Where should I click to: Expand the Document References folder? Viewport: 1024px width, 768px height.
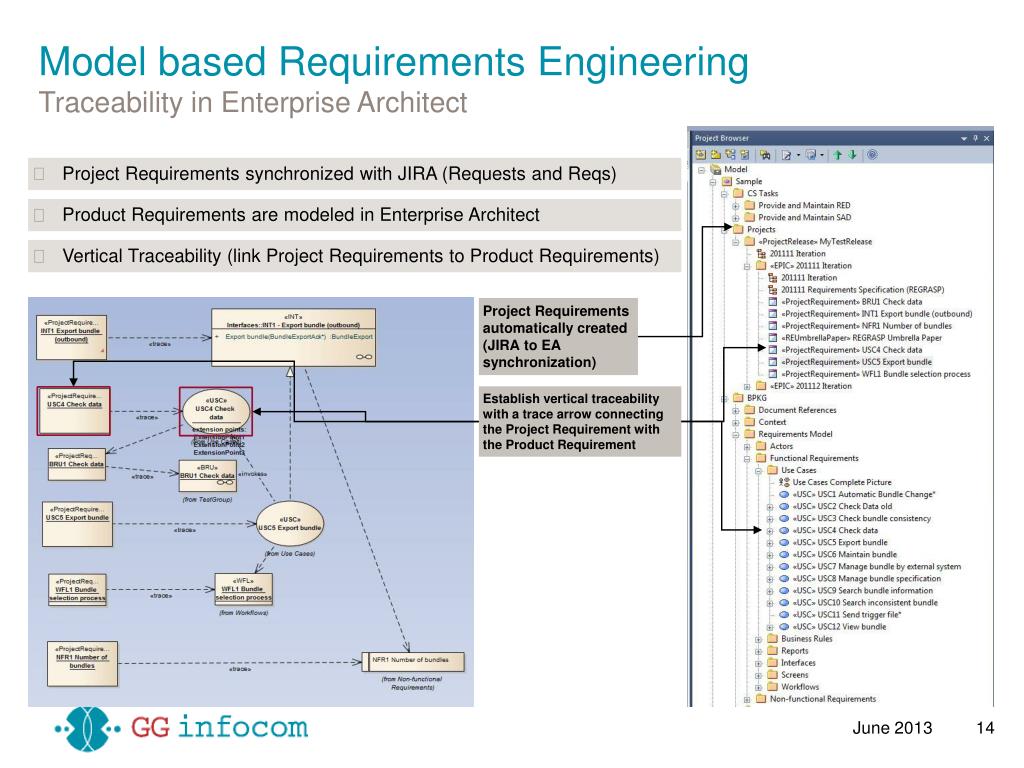(x=736, y=411)
